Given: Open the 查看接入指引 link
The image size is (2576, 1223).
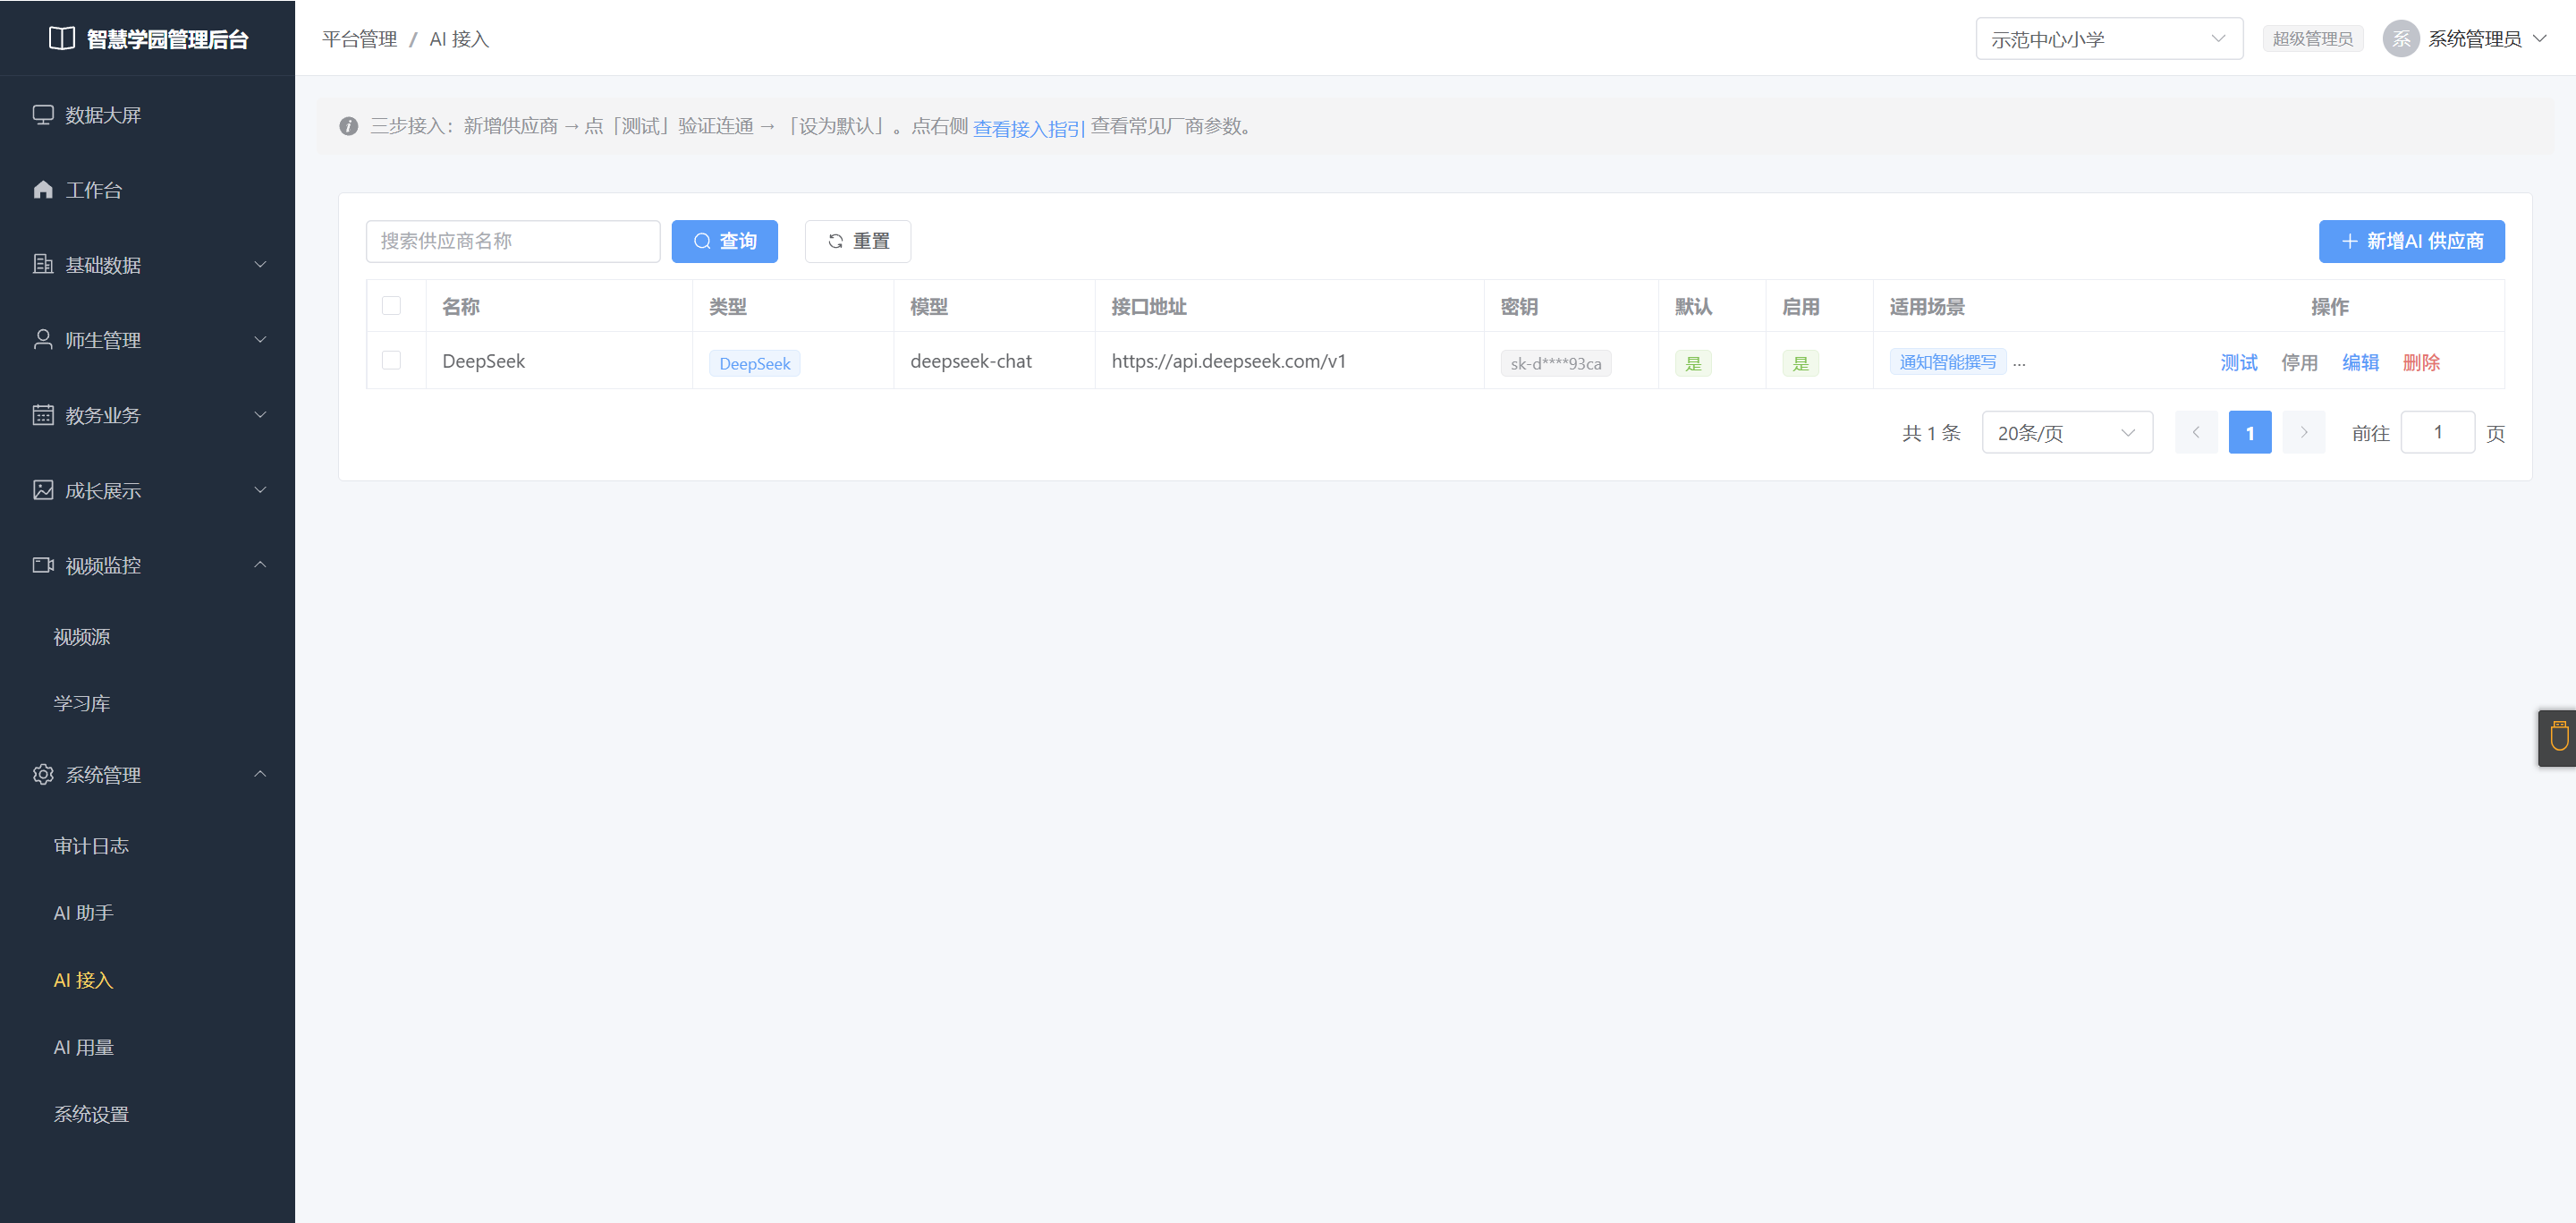Looking at the screenshot, I should click(x=1028, y=128).
